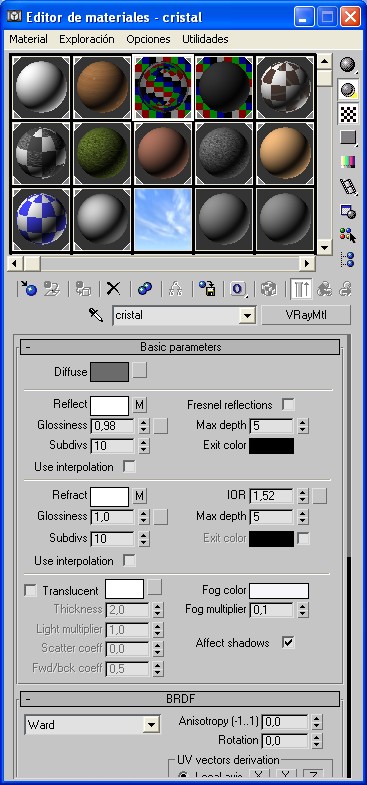Screen dimensions: 367x785
Task: Enable the Translucent checkbox
Action: click(31, 591)
